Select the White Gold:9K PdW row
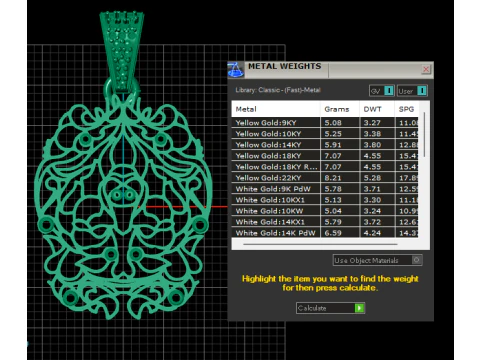This screenshot has height=360, width=480. (325, 189)
